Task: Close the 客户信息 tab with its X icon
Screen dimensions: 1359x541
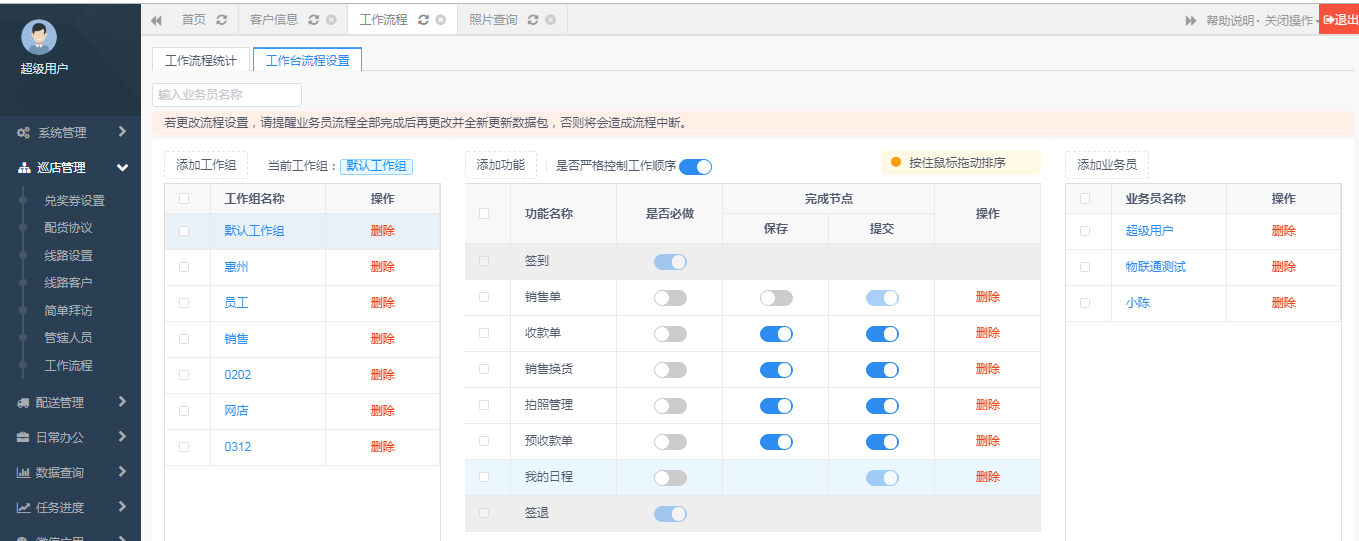Action: pos(331,20)
